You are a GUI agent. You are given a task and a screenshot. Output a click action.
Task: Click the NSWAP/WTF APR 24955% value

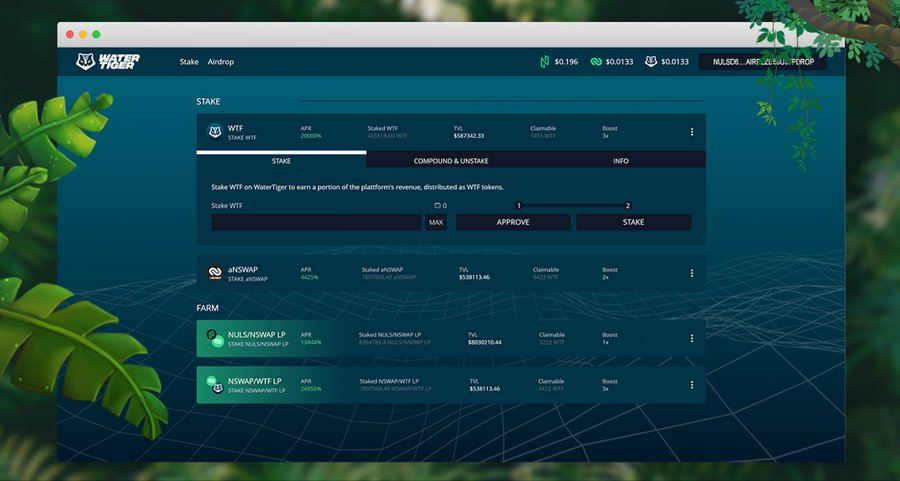[311, 389]
